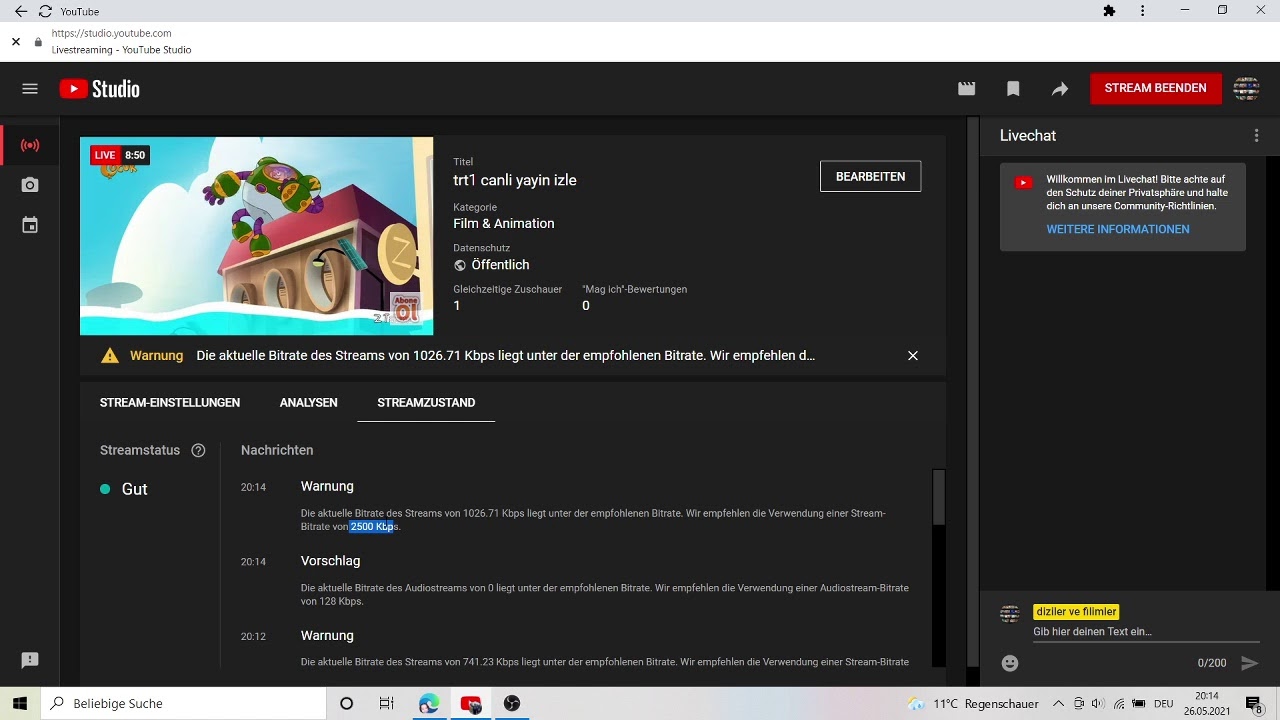Show hidden tray icons chevron
The image size is (1280, 720).
click(1058, 703)
